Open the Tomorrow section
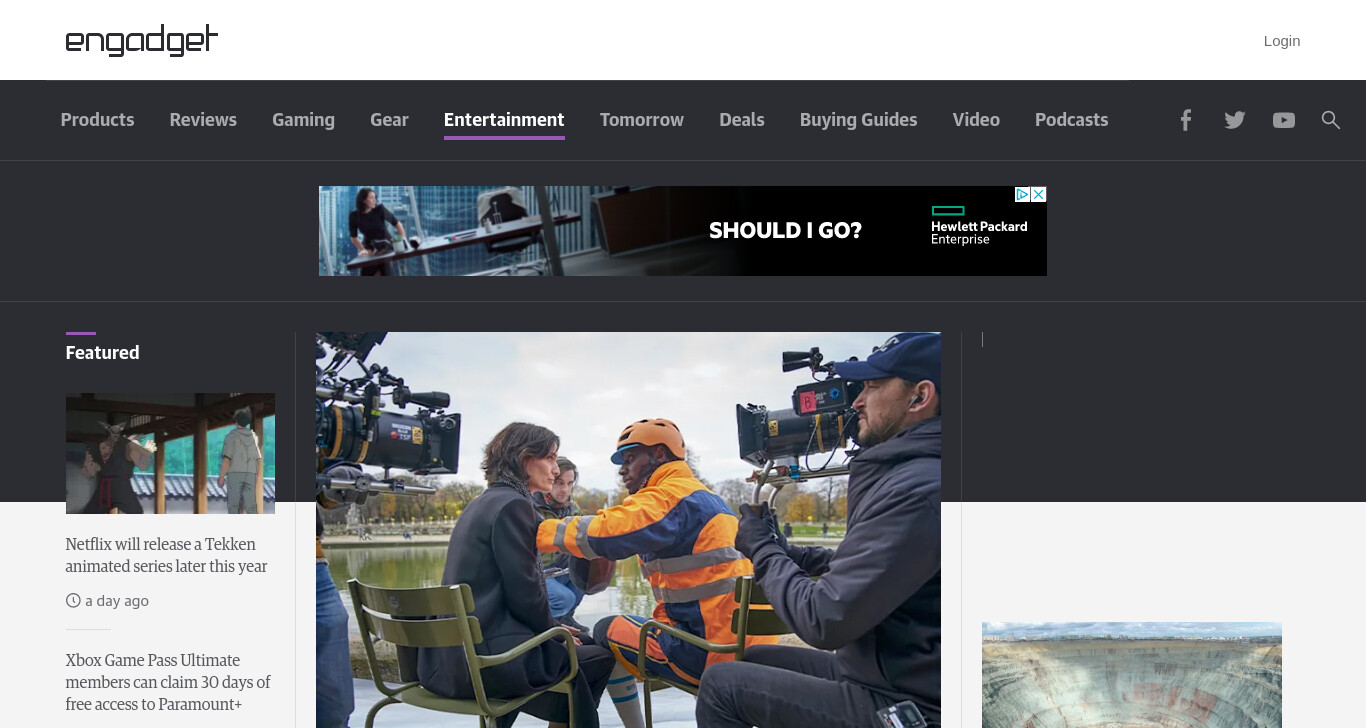The image size is (1366, 728). coord(642,120)
